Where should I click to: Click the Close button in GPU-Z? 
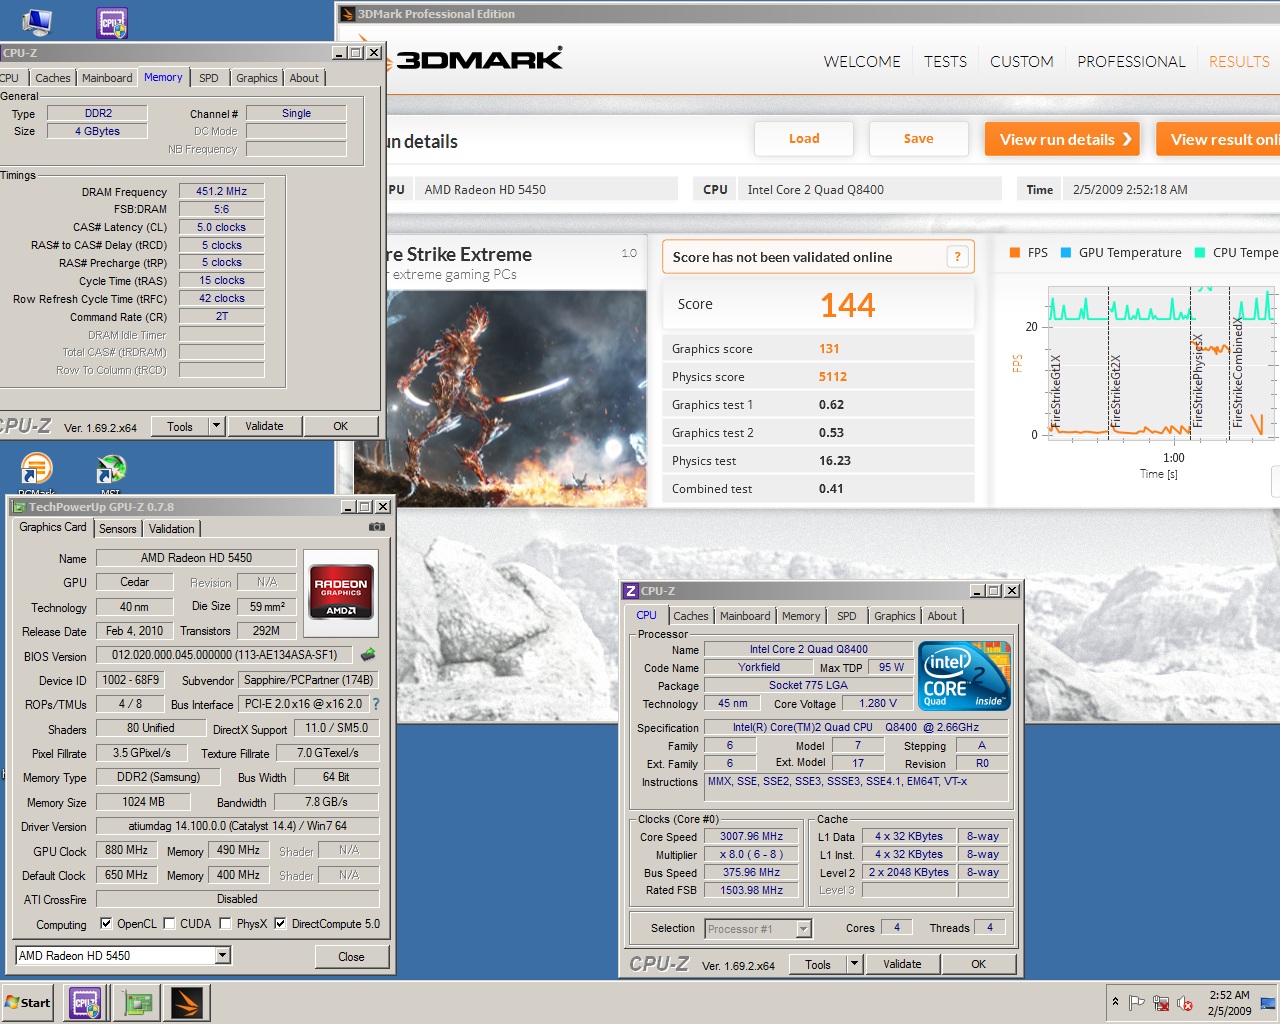(x=351, y=956)
